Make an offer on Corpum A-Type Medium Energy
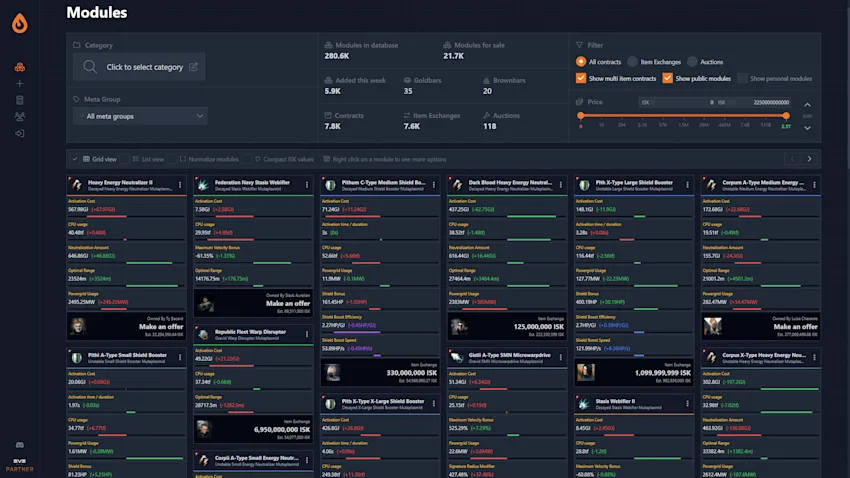850x478 pixels. tap(795, 326)
